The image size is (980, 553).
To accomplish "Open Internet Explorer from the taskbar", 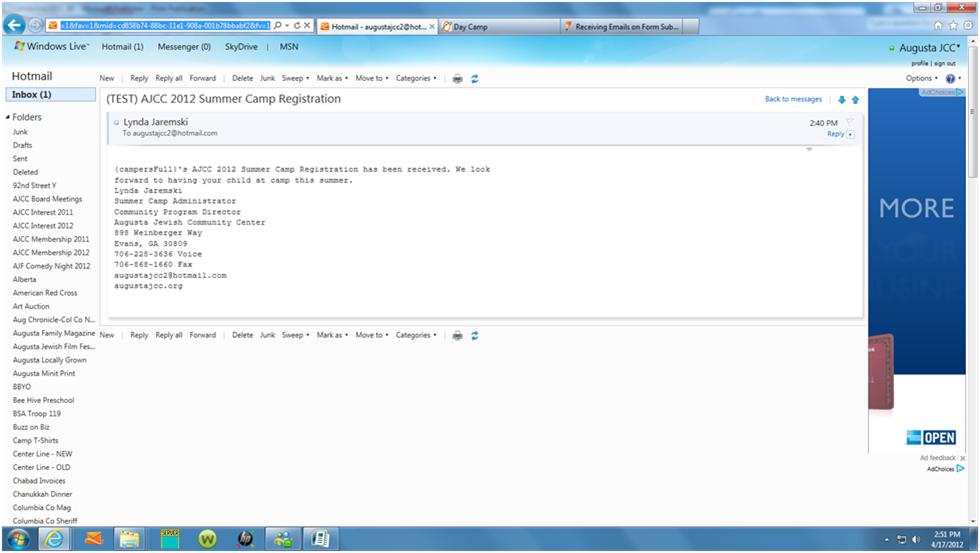I will tap(54, 539).
